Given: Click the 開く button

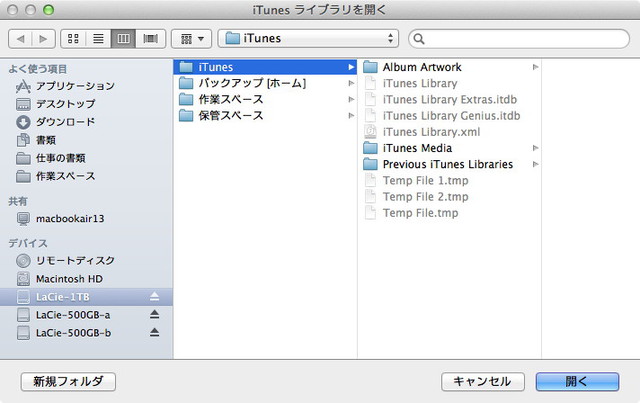Looking at the screenshot, I should point(576,381).
